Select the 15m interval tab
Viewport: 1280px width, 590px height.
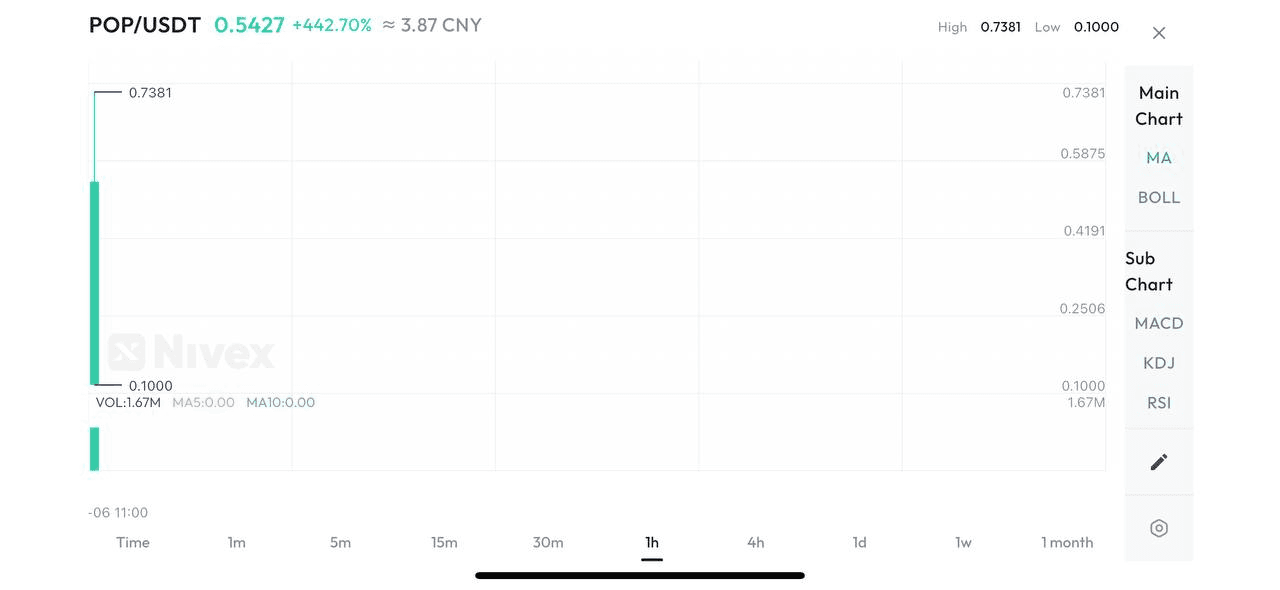point(444,542)
